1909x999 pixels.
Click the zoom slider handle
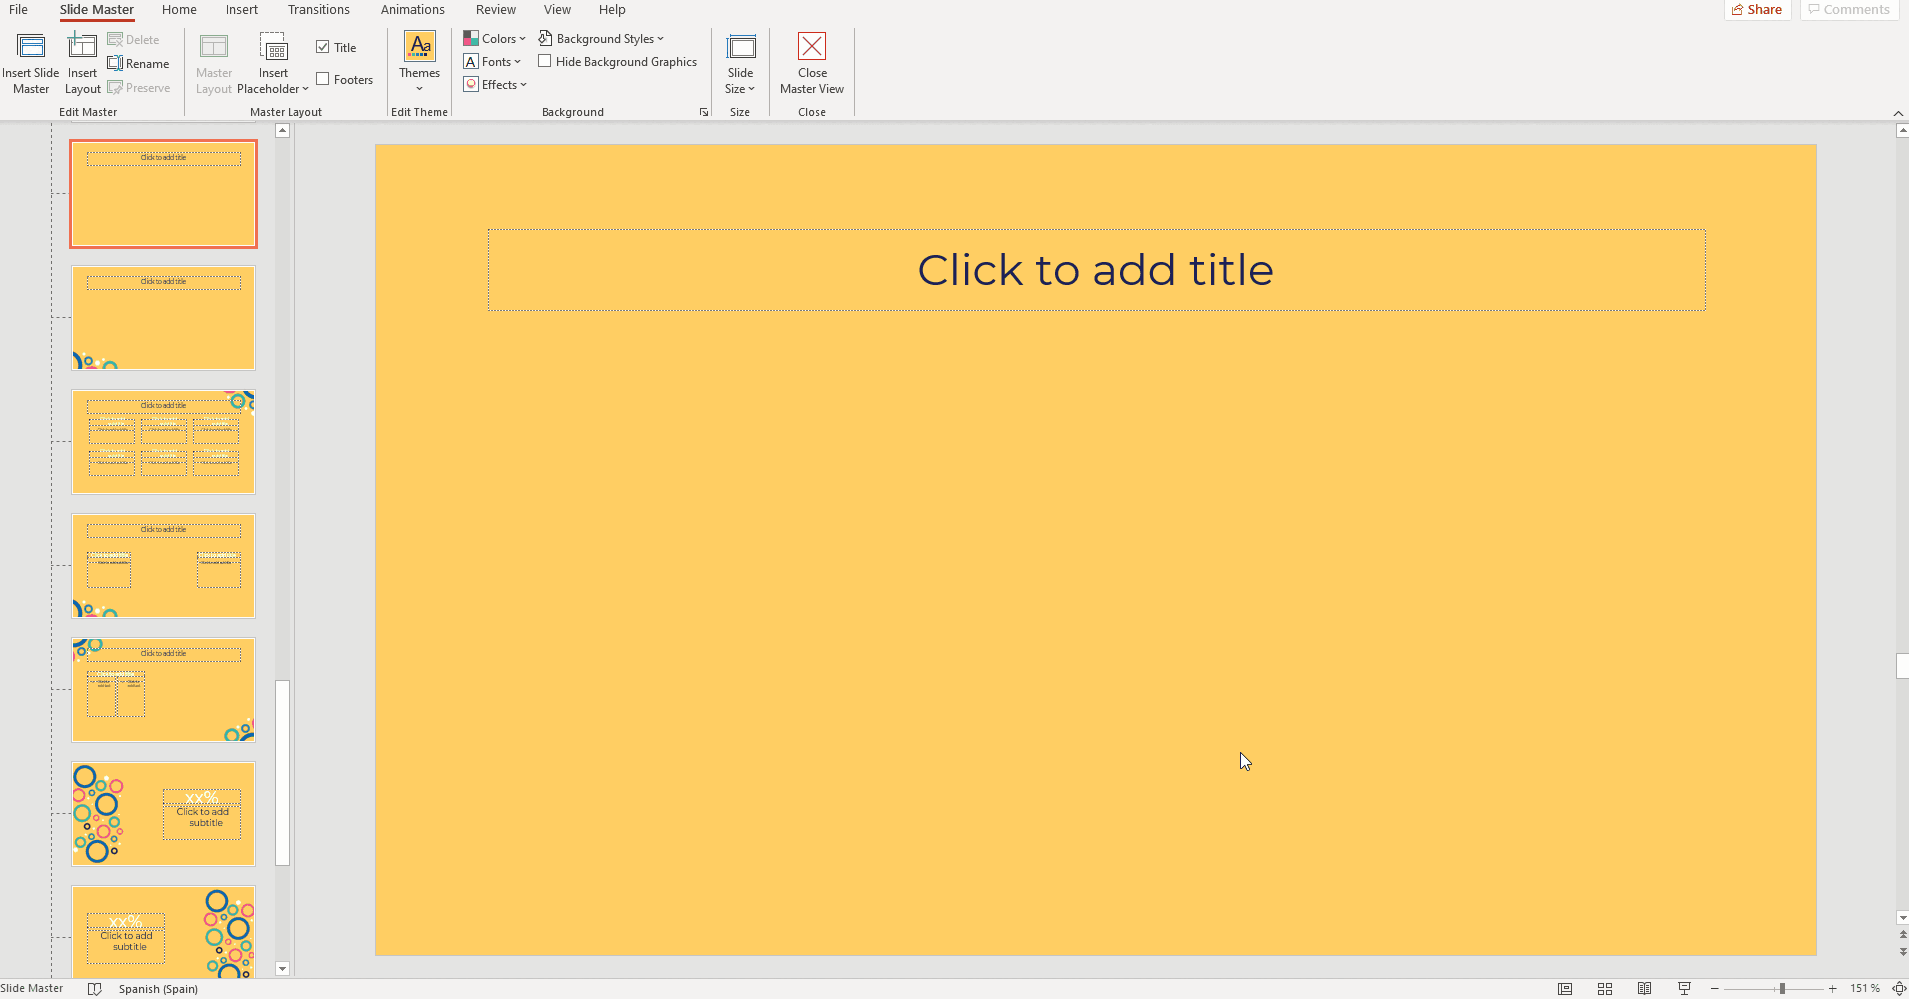click(1782, 988)
